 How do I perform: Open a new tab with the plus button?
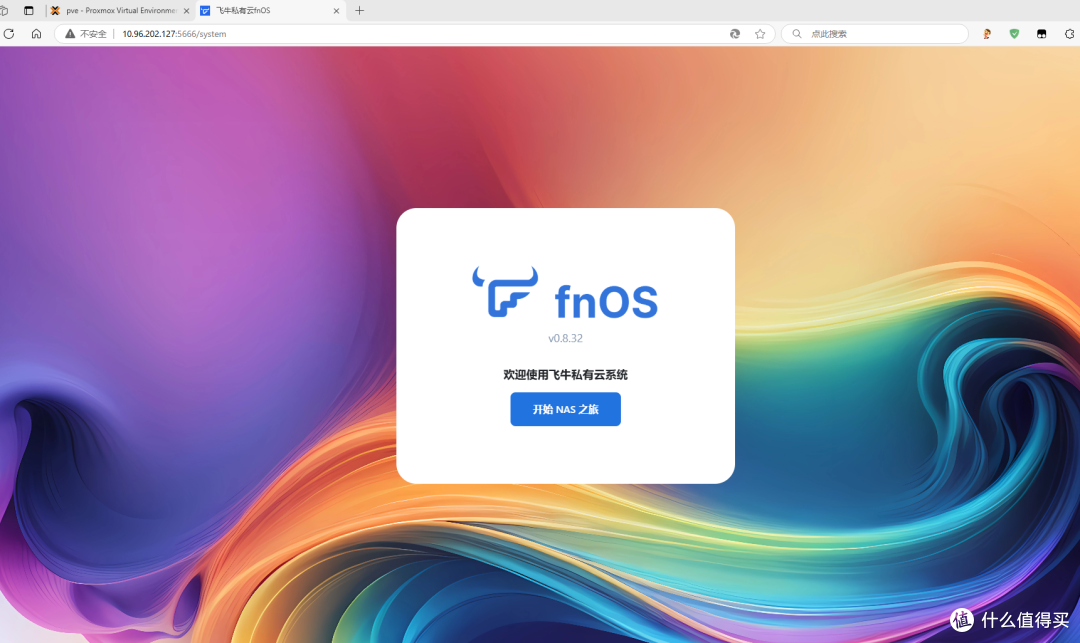(360, 10)
